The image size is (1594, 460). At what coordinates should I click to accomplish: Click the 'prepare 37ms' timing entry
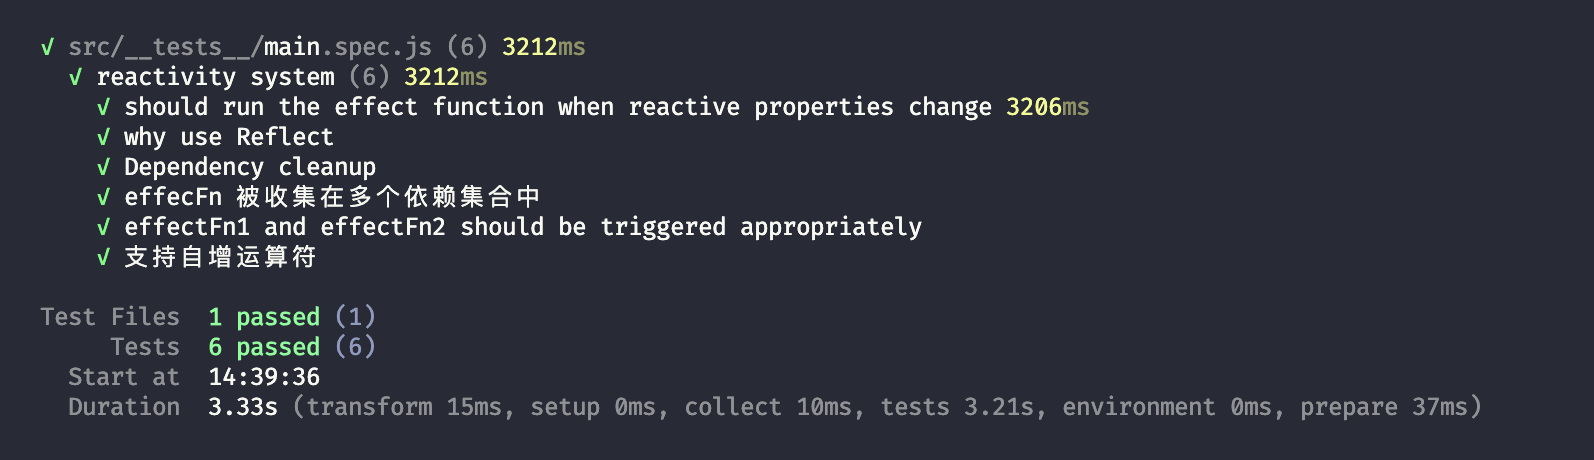click(x=1384, y=407)
